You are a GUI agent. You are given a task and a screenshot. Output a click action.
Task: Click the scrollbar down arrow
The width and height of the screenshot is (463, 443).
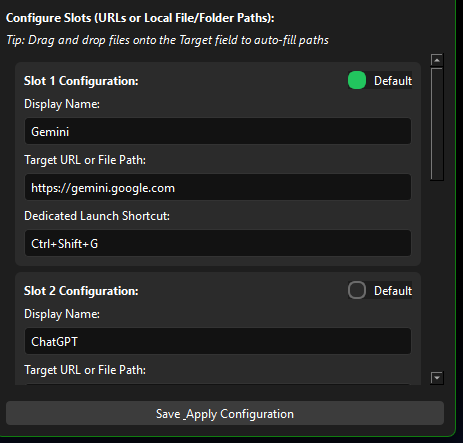(437, 378)
